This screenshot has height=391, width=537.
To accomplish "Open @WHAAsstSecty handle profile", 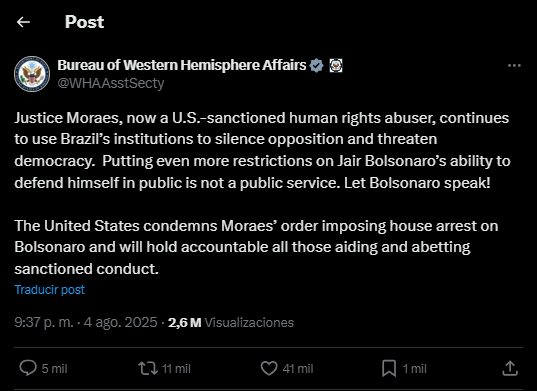I will click(x=111, y=83).
